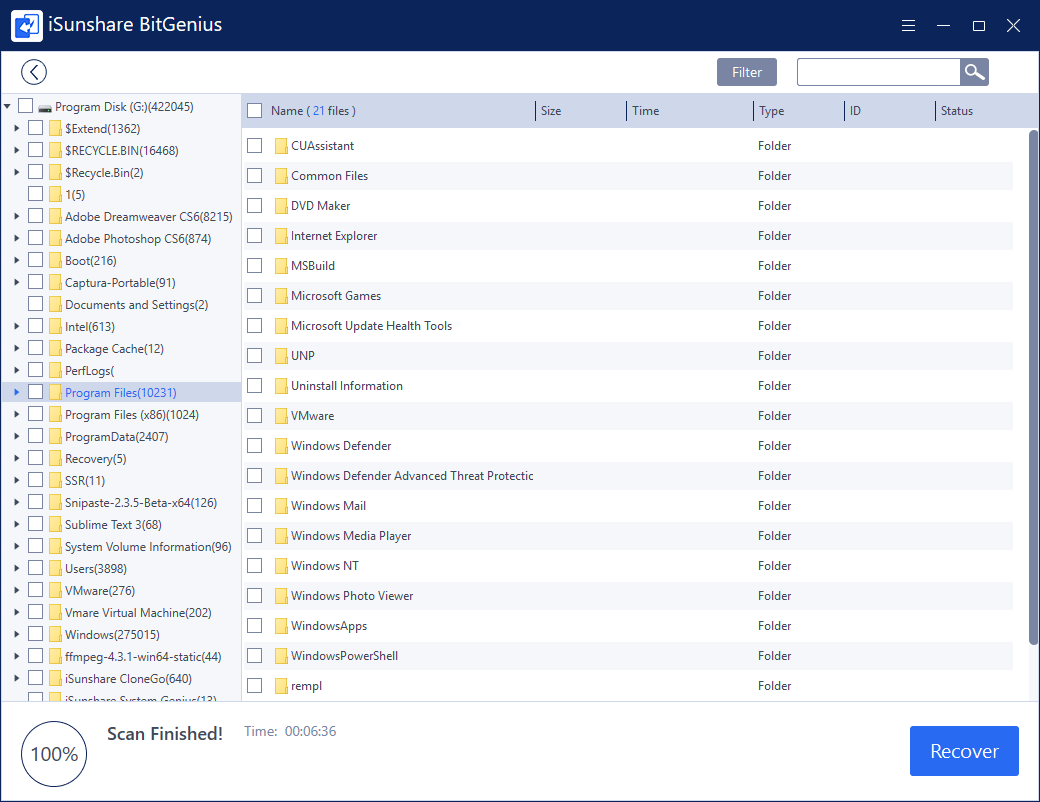Select the ffmpeg-4.3.1-win64-static tree item
The width and height of the screenshot is (1040, 802).
coord(143,656)
